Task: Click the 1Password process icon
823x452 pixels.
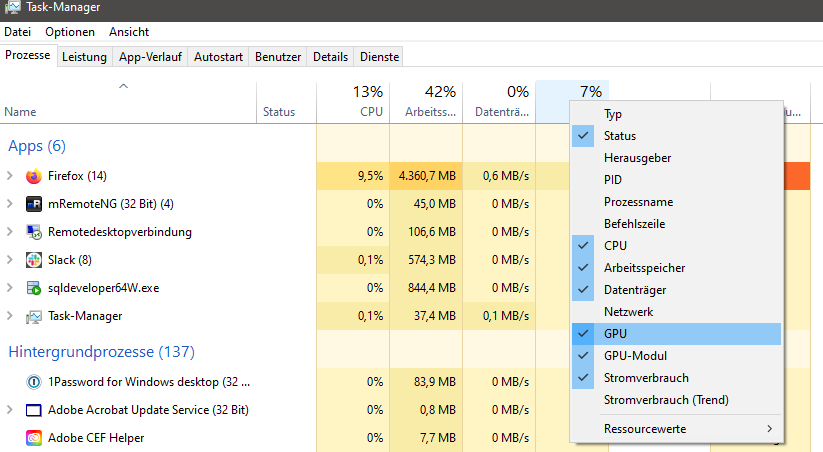Action: [x=34, y=381]
